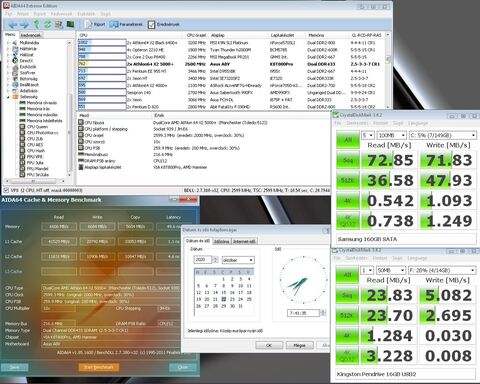Switch to the Internet idő tab
The height and width of the screenshot is (384, 480).
click(x=244, y=241)
